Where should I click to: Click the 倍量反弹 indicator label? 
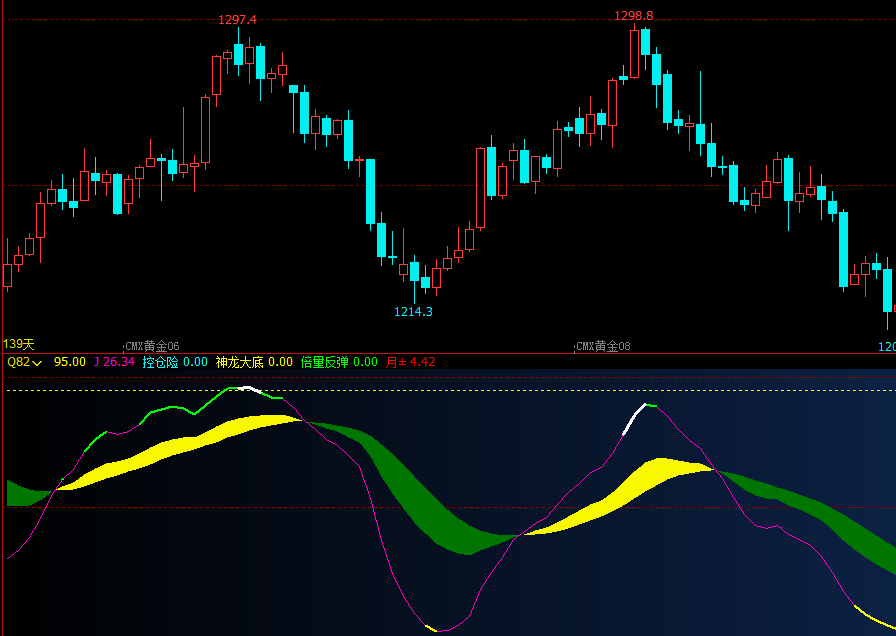[x=325, y=362]
